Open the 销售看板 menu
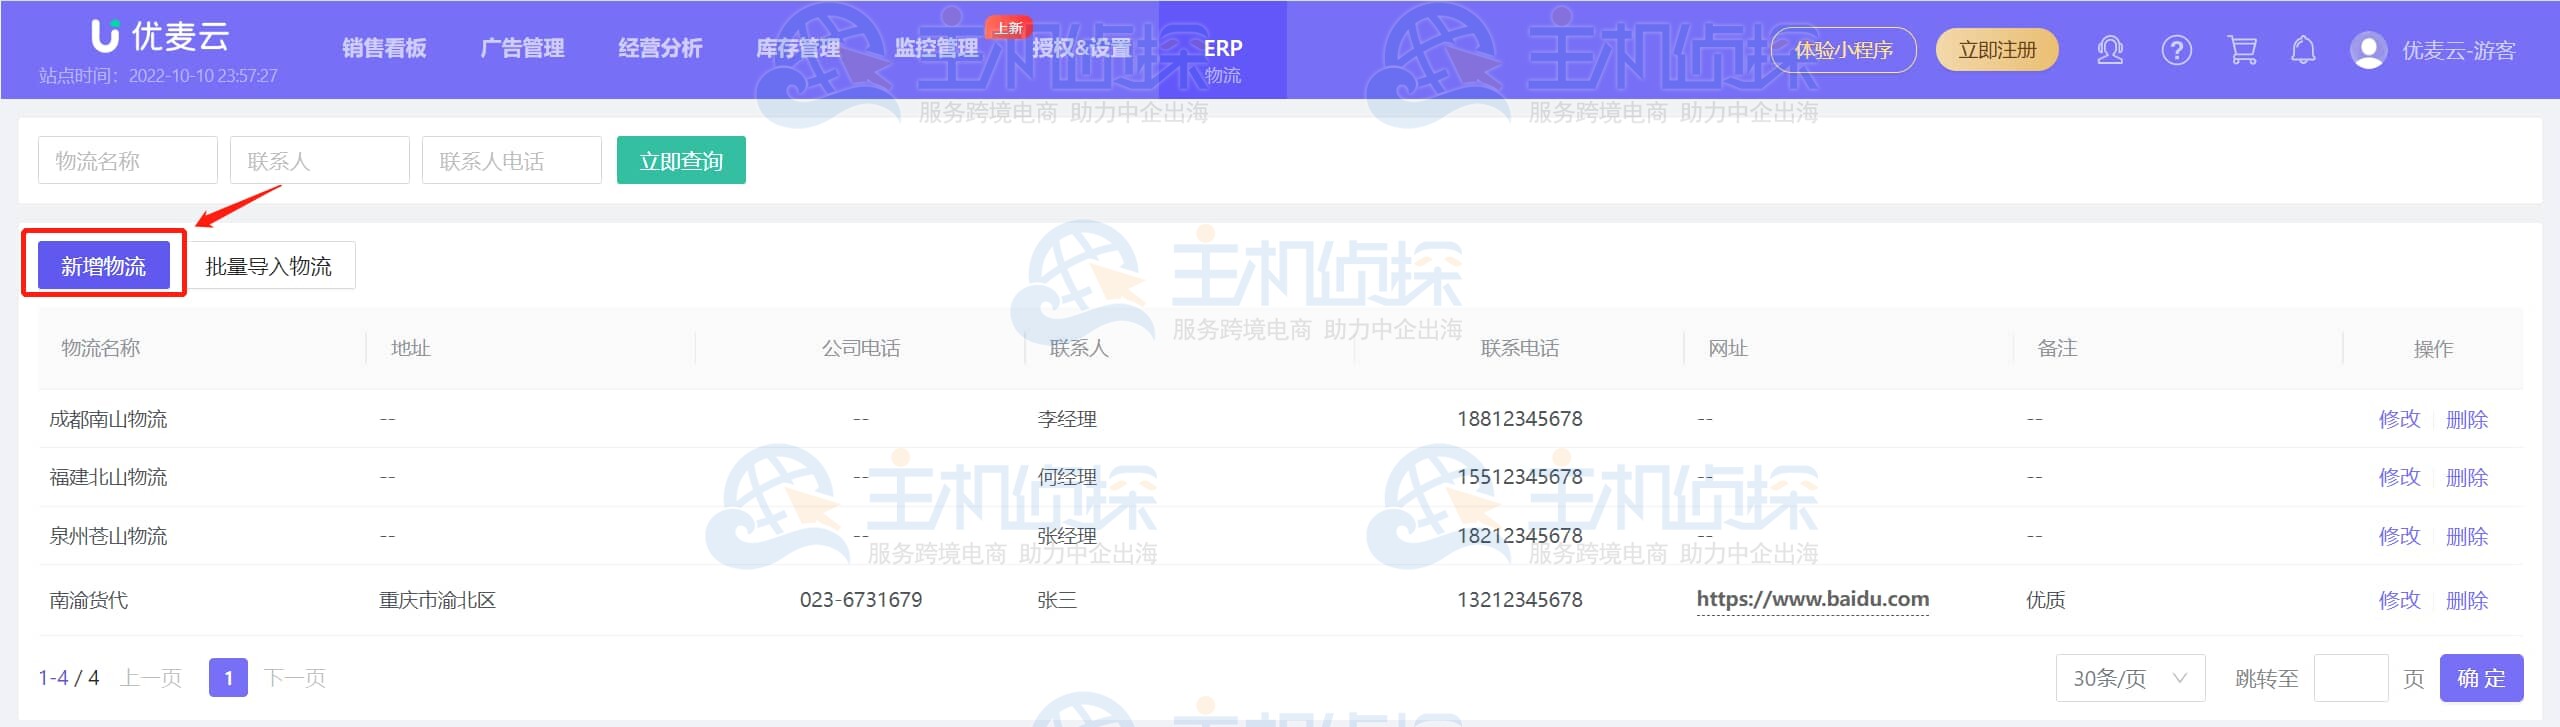The width and height of the screenshot is (2560, 727). (x=384, y=48)
